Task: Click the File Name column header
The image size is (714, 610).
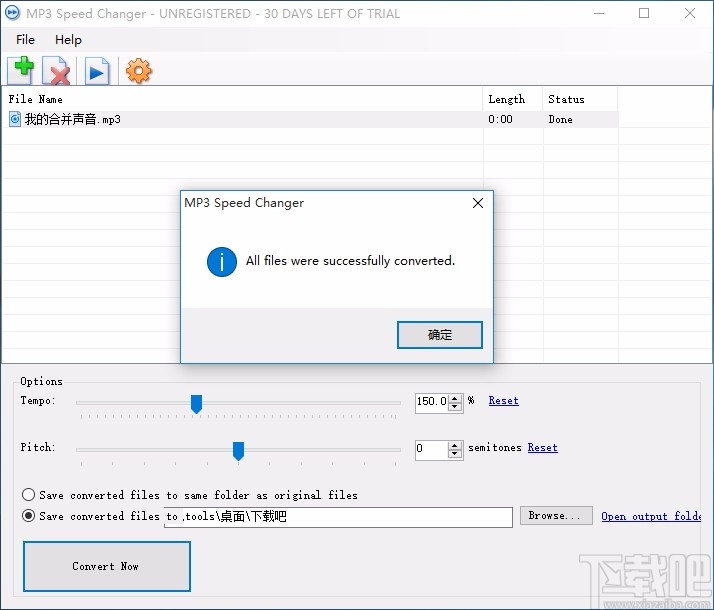Action: click(x=244, y=99)
